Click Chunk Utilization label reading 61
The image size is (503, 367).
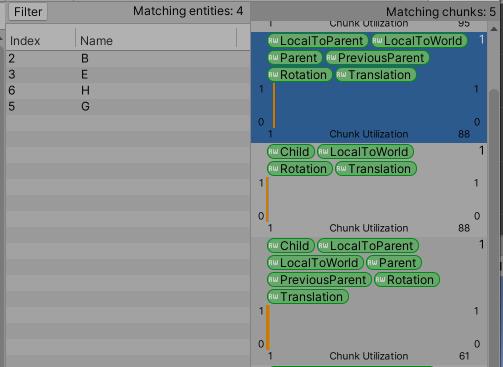tap(368, 356)
